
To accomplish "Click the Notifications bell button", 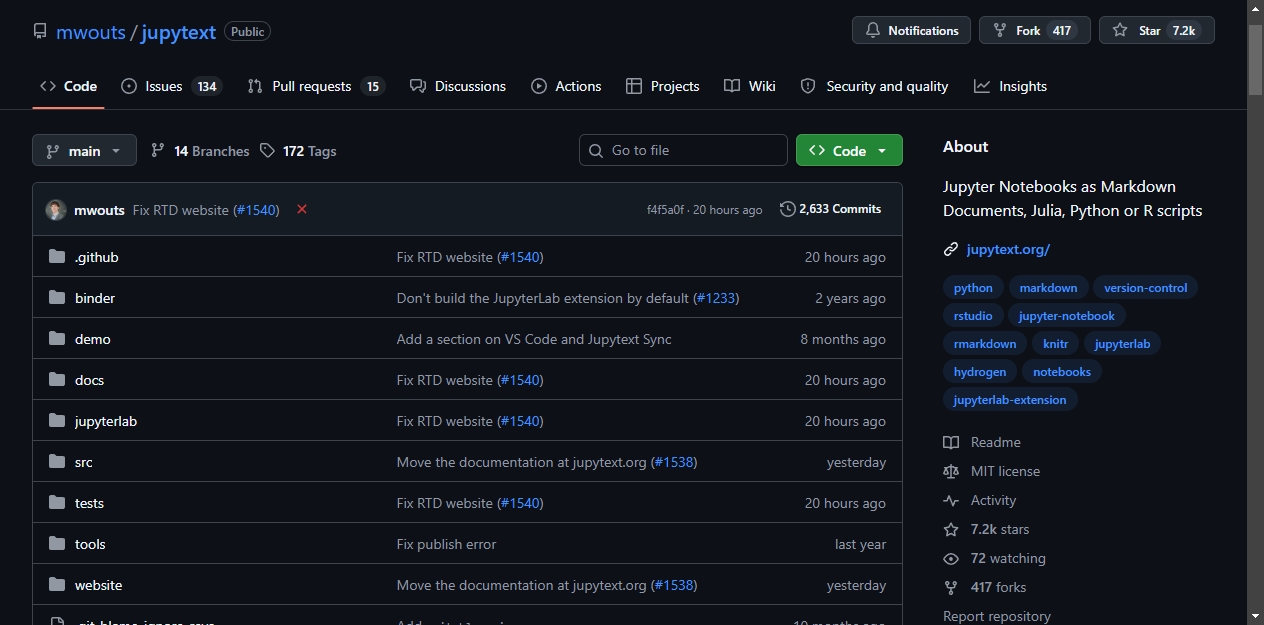I will (x=912, y=30).
